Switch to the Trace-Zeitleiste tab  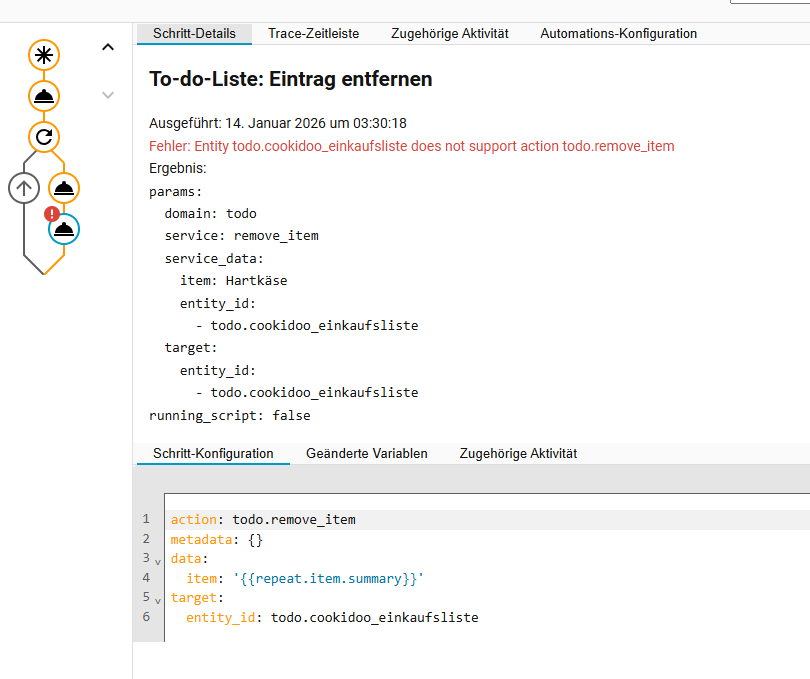[313, 33]
